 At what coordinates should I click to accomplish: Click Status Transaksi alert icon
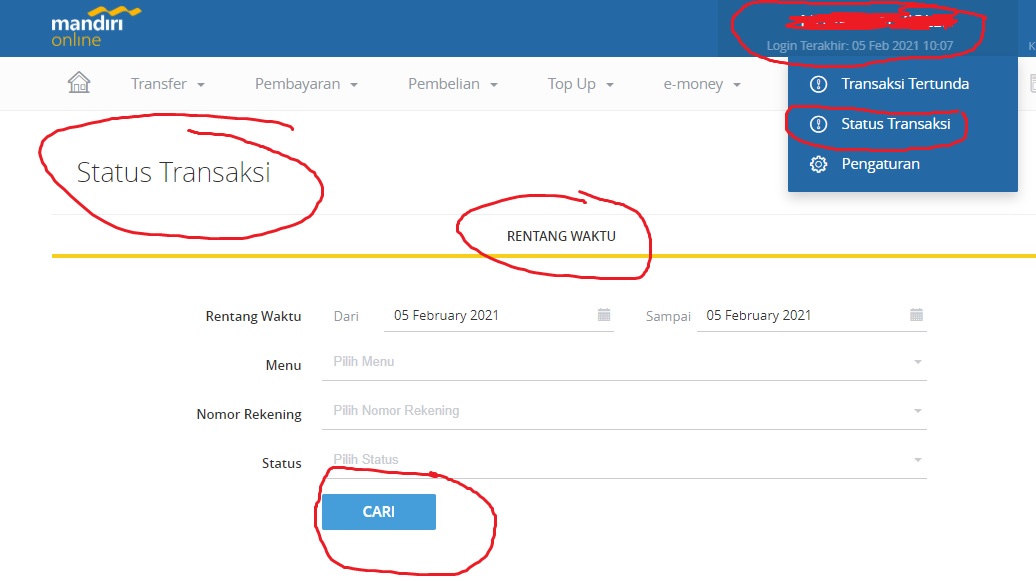[x=818, y=124]
